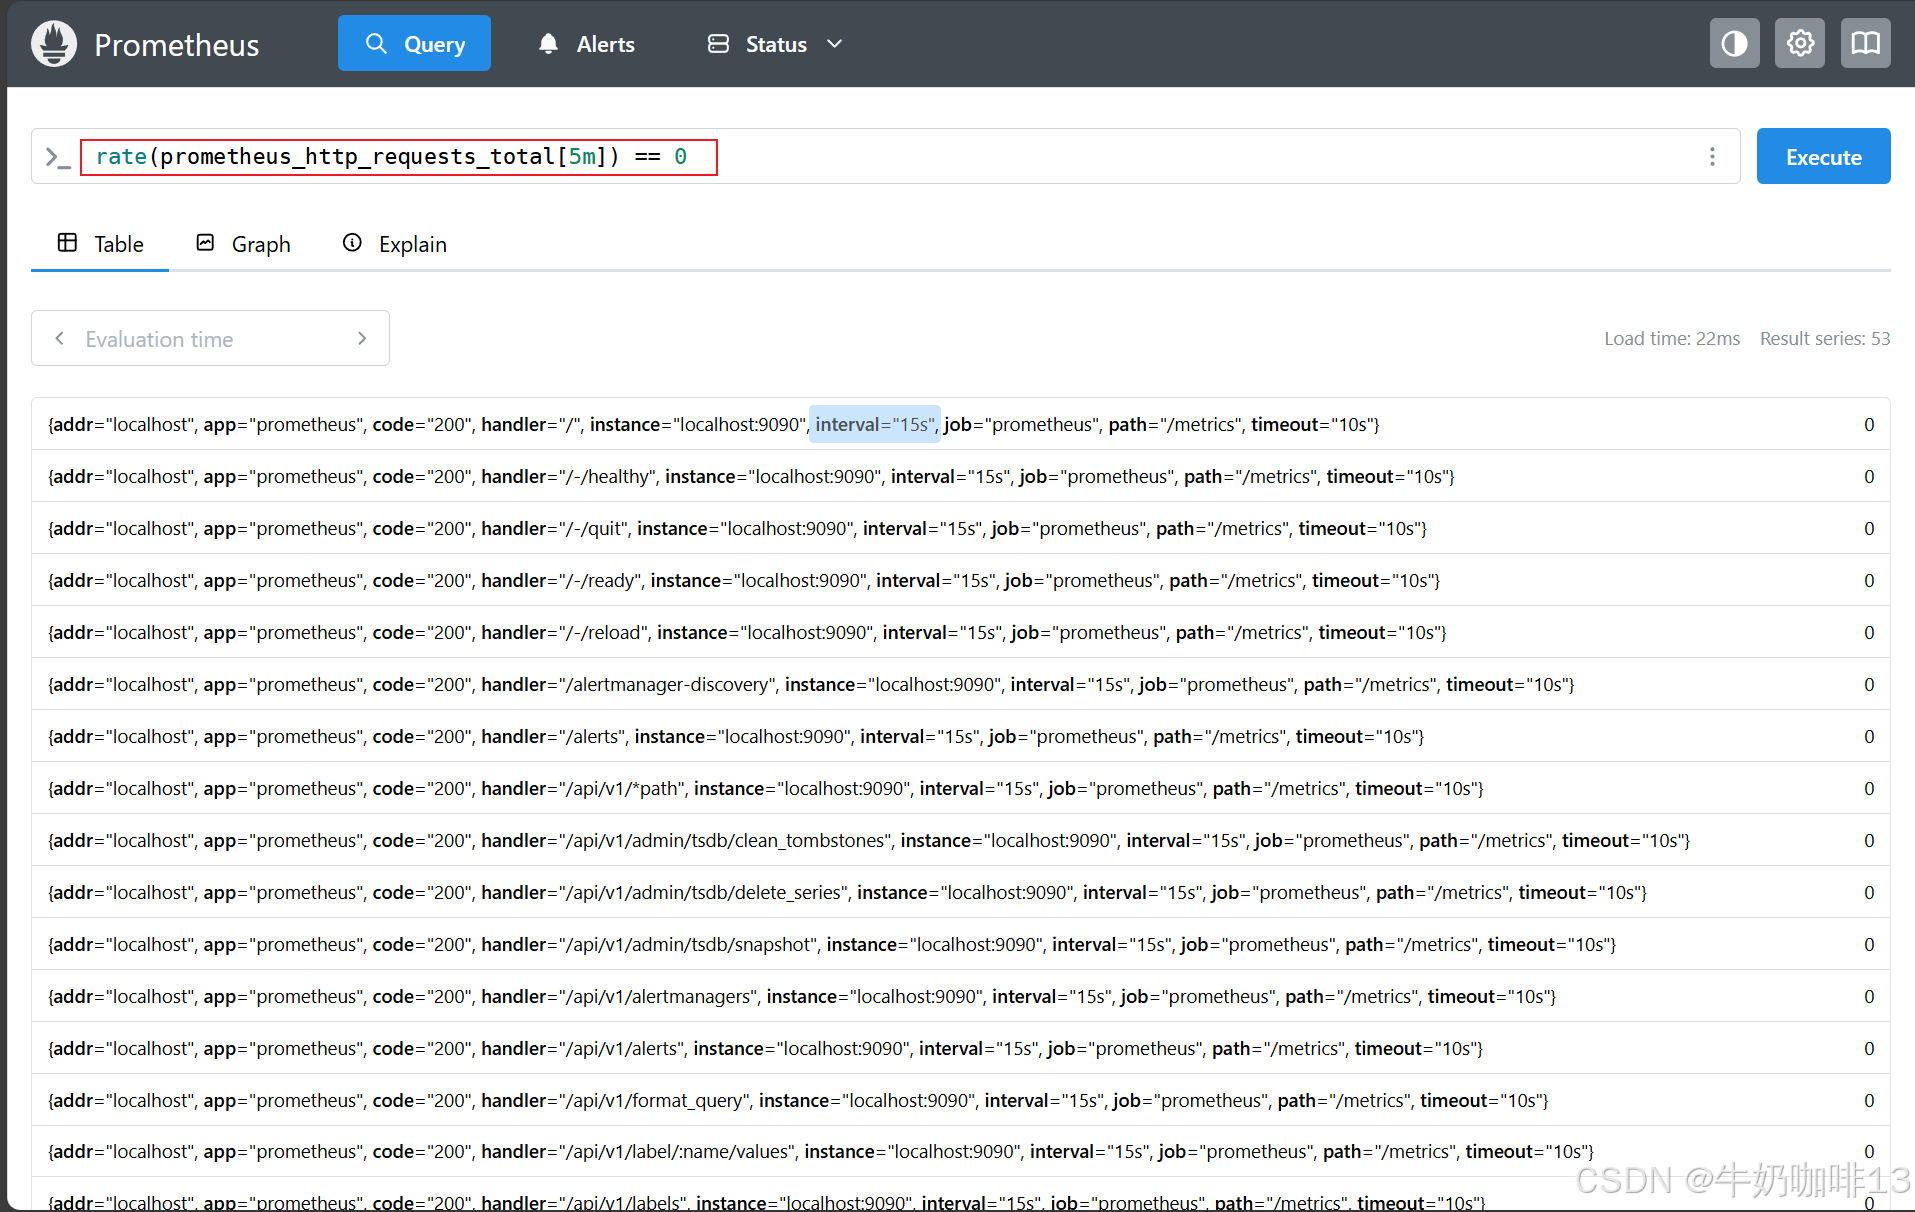Click the Table tab grid icon
The width and height of the screenshot is (1915, 1212).
click(67, 243)
